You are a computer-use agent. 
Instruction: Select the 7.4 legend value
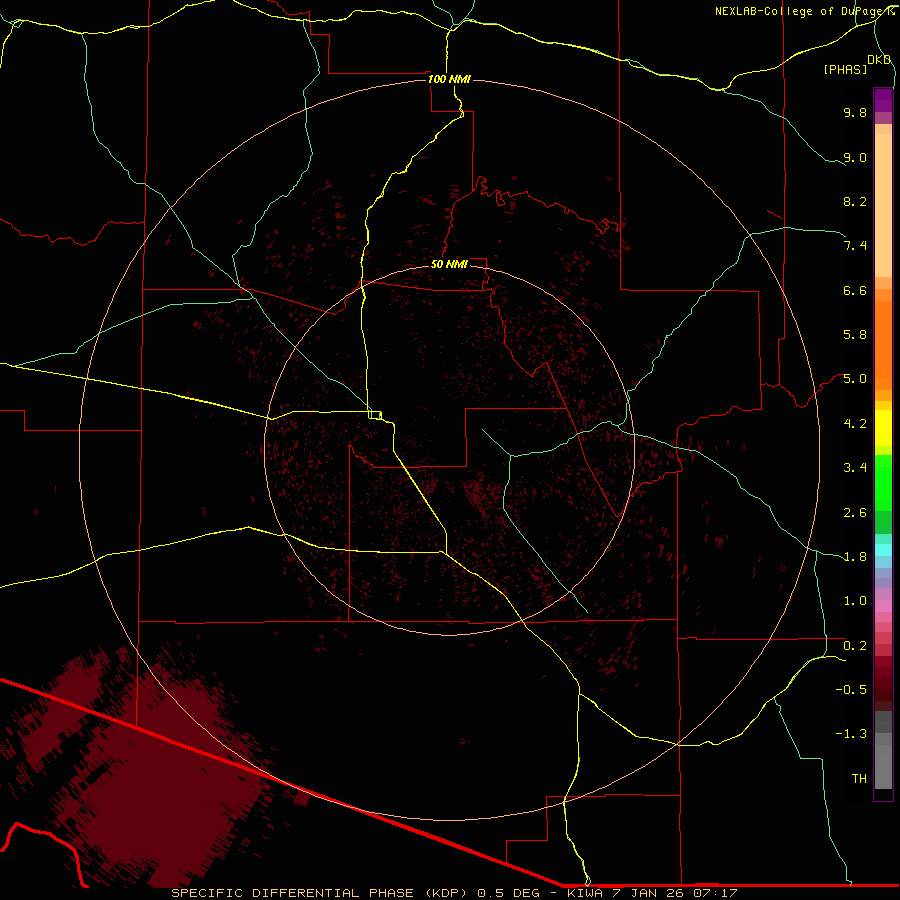click(855, 246)
